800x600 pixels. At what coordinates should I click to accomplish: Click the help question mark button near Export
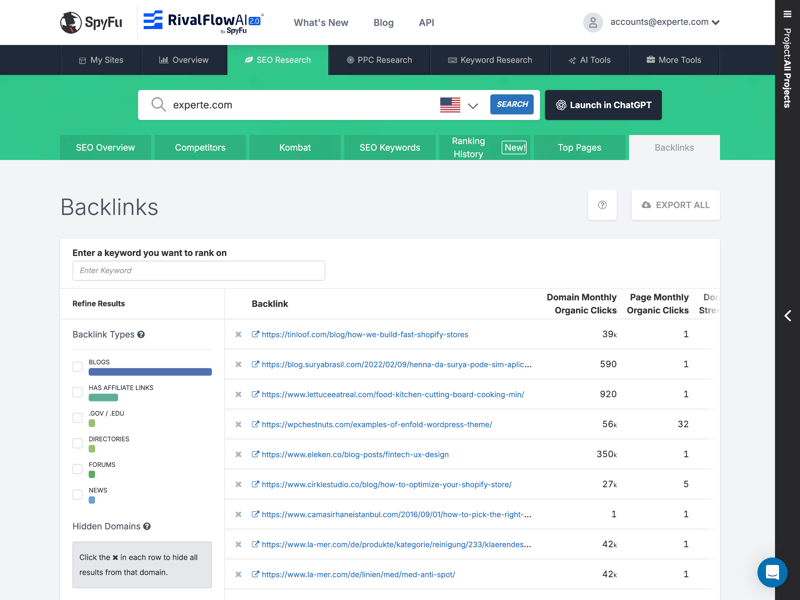pyautogui.click(x=602, y=205)
